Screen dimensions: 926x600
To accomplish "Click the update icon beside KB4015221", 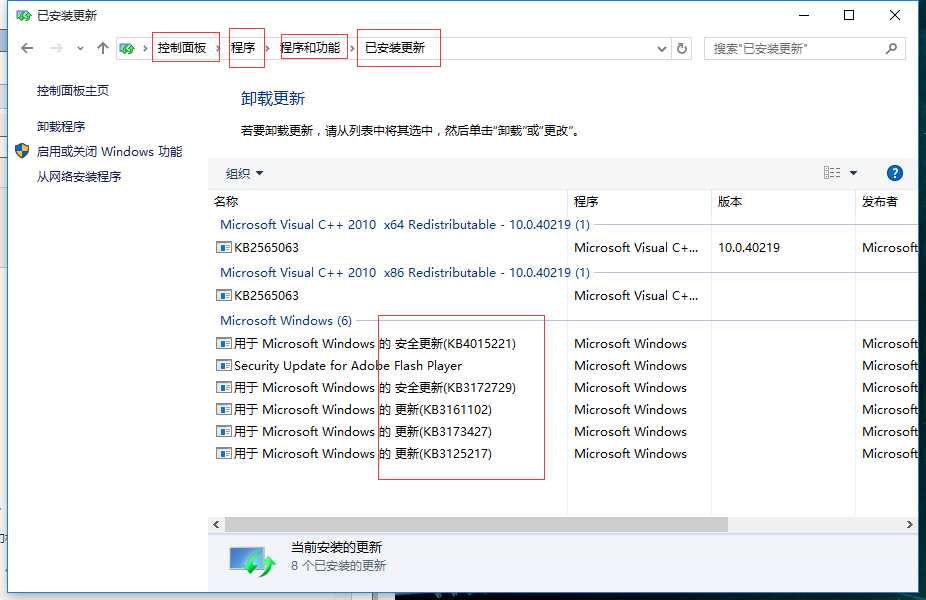I will (223, 343).
